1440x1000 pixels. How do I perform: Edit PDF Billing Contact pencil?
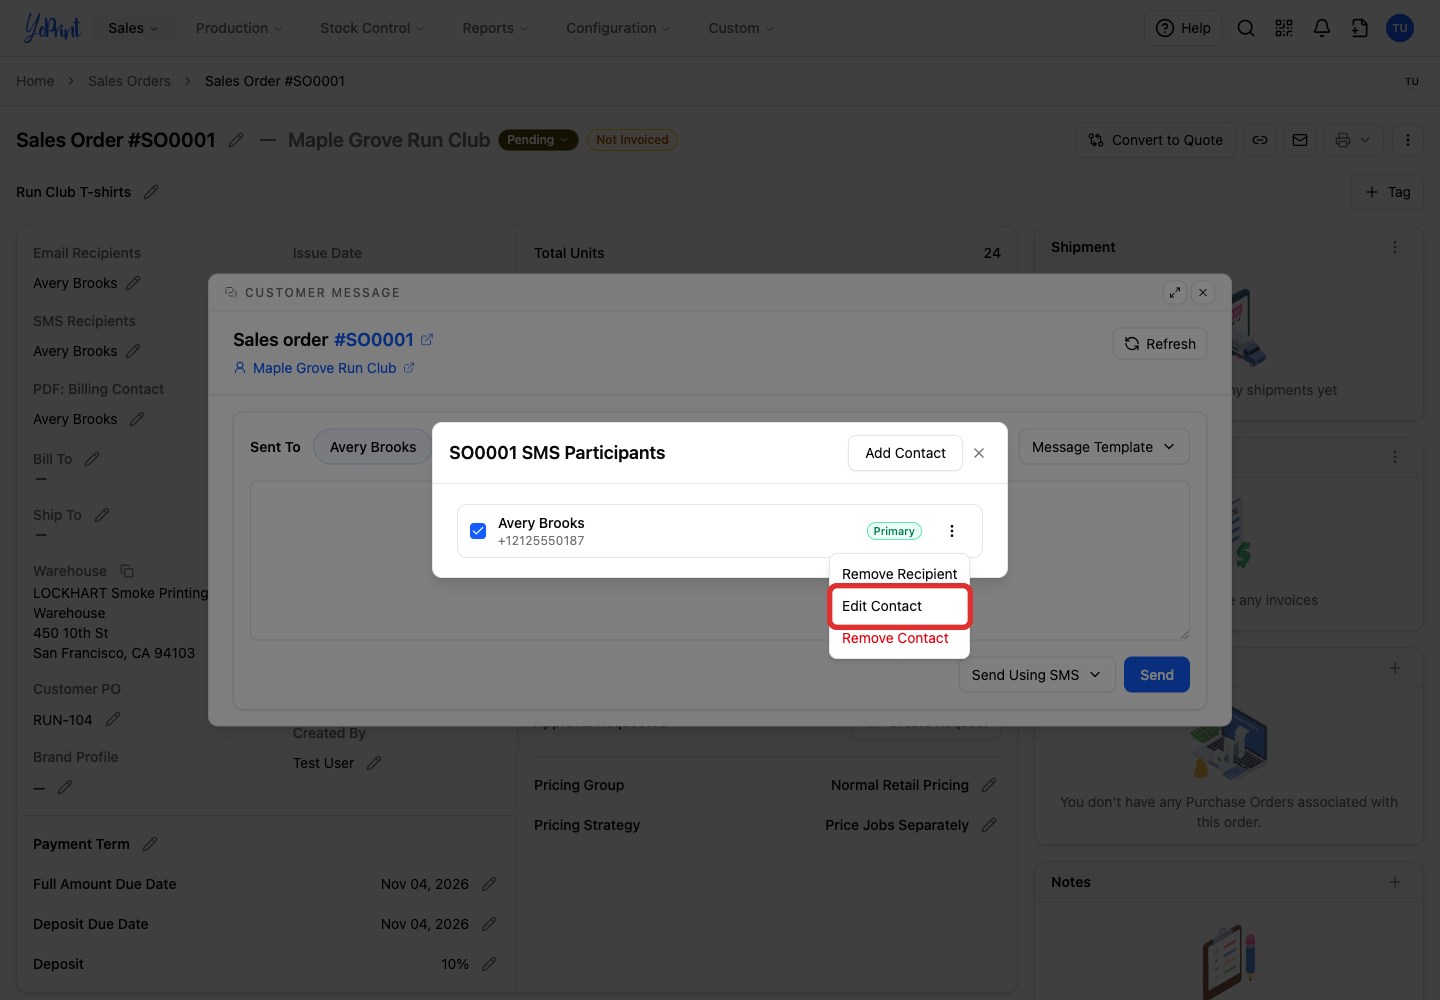(x=137, y=419)
